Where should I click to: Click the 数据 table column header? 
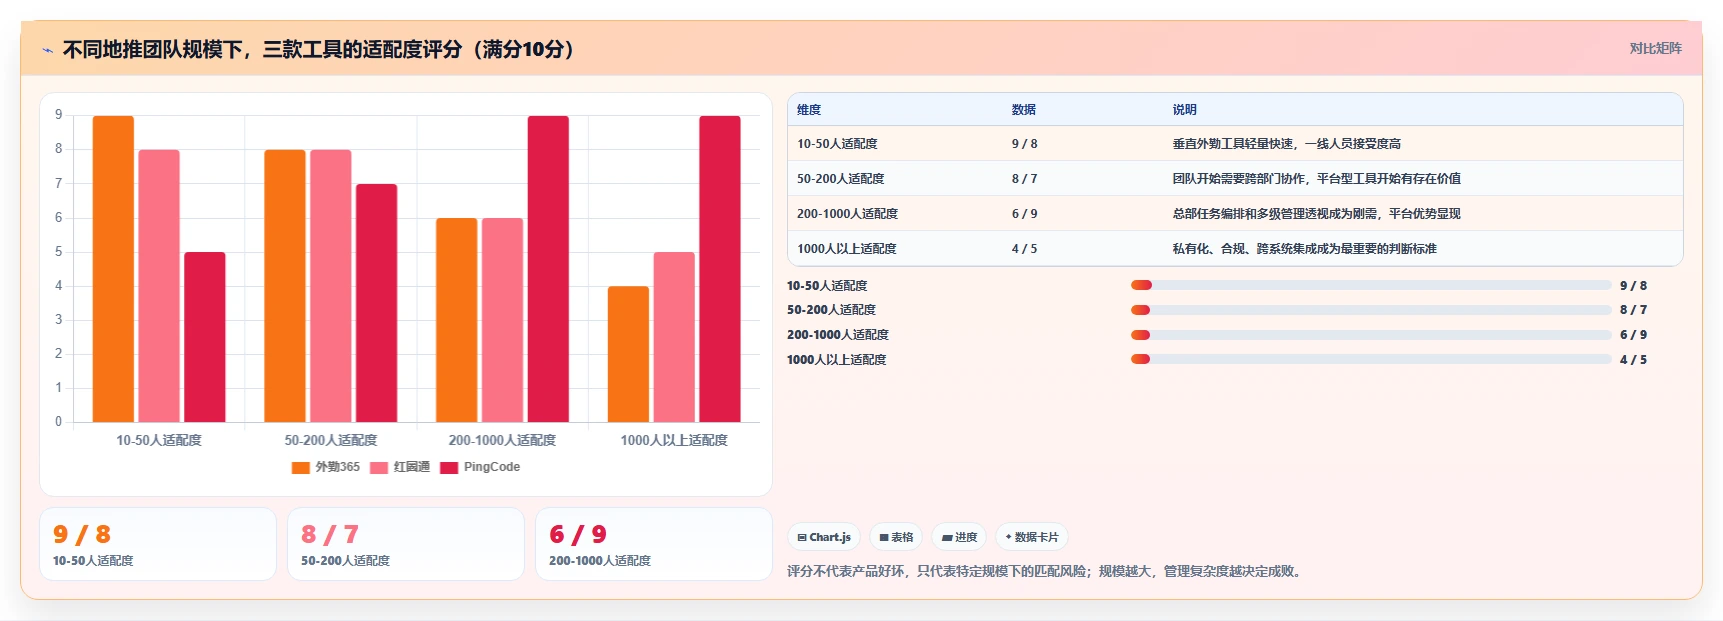coord(1024,110)
